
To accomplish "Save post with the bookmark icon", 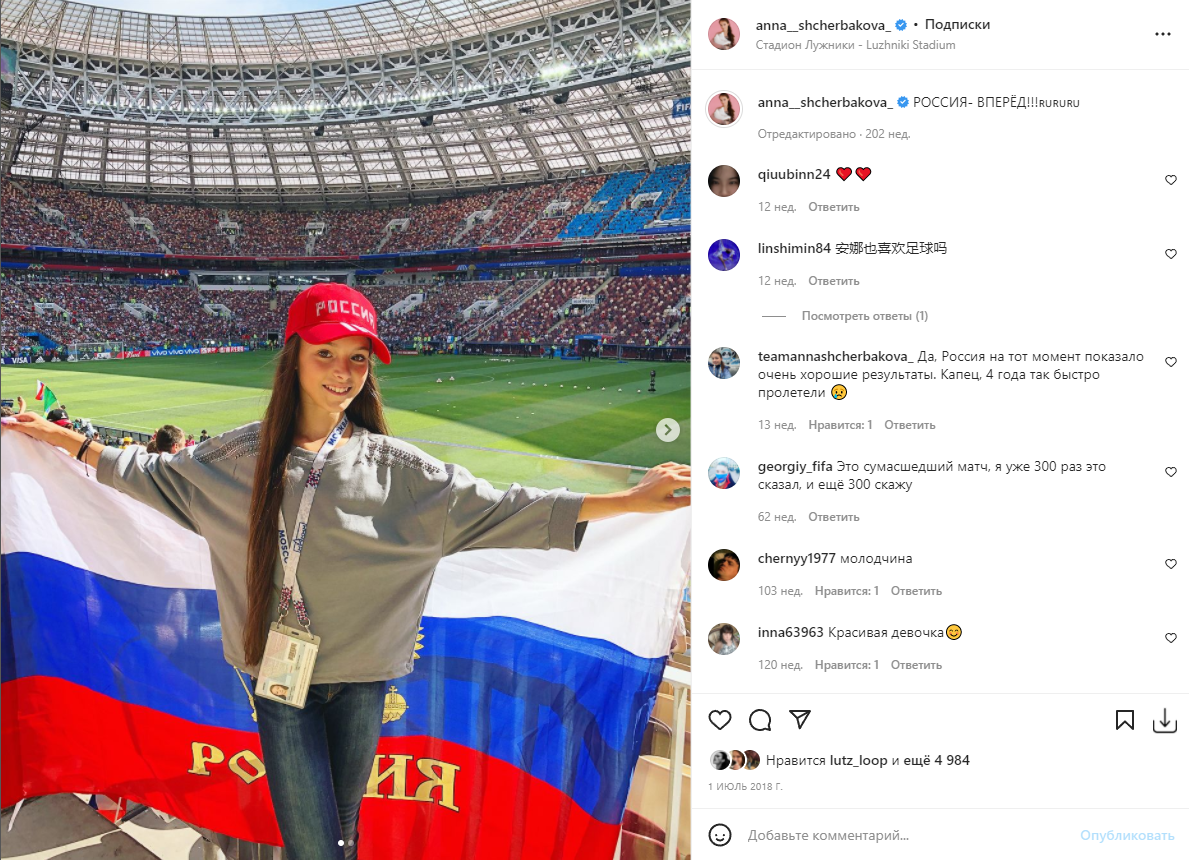I will [x=1125, y=720].
